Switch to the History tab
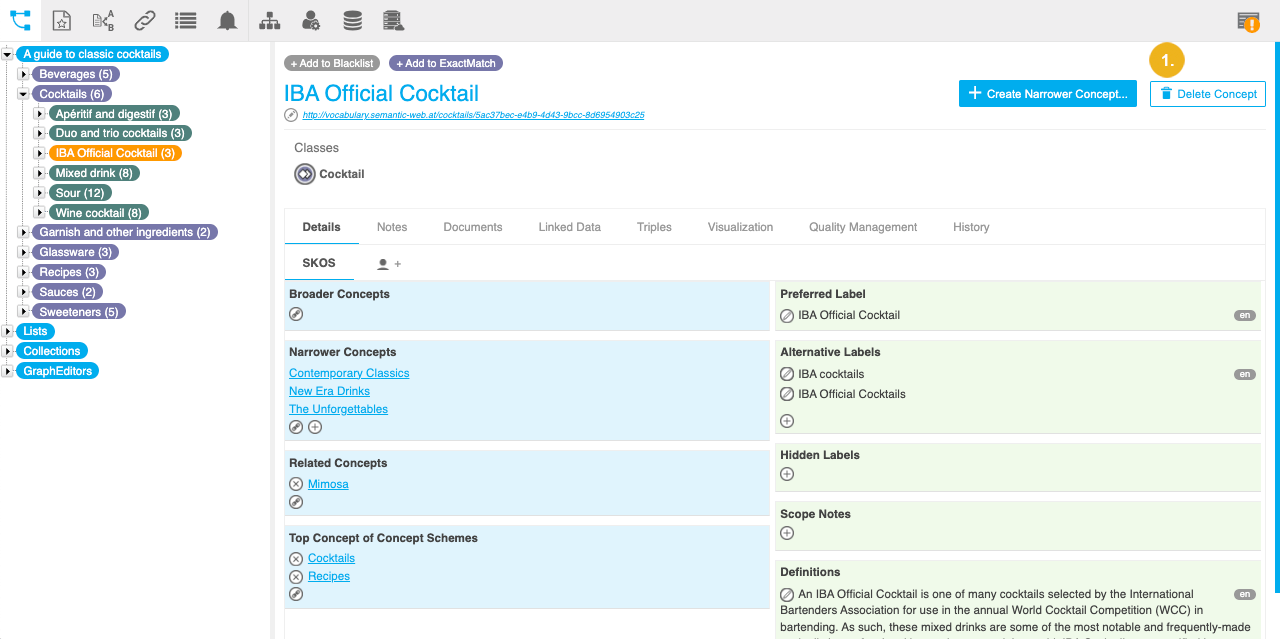The height and width of the screenshot is (639, 1280). [971, 227]
